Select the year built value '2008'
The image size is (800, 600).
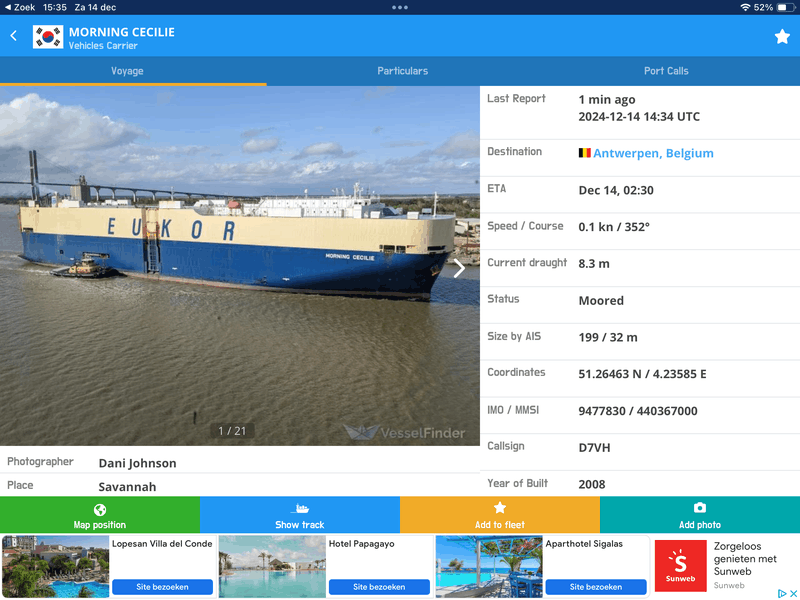[592, 484]
